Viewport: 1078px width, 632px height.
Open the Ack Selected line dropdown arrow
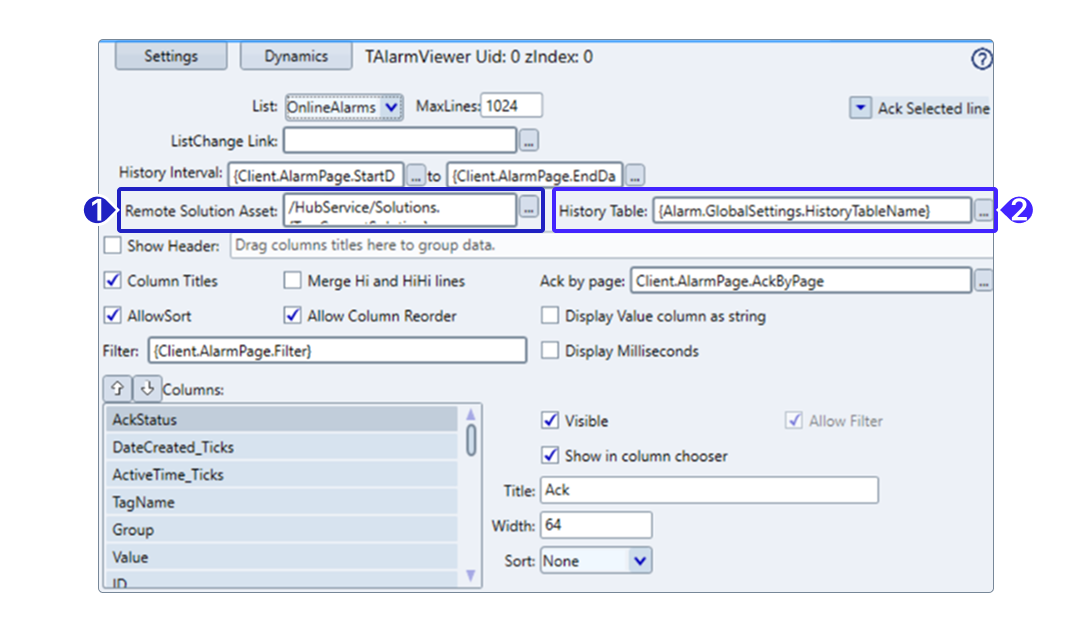pos(859,108)
